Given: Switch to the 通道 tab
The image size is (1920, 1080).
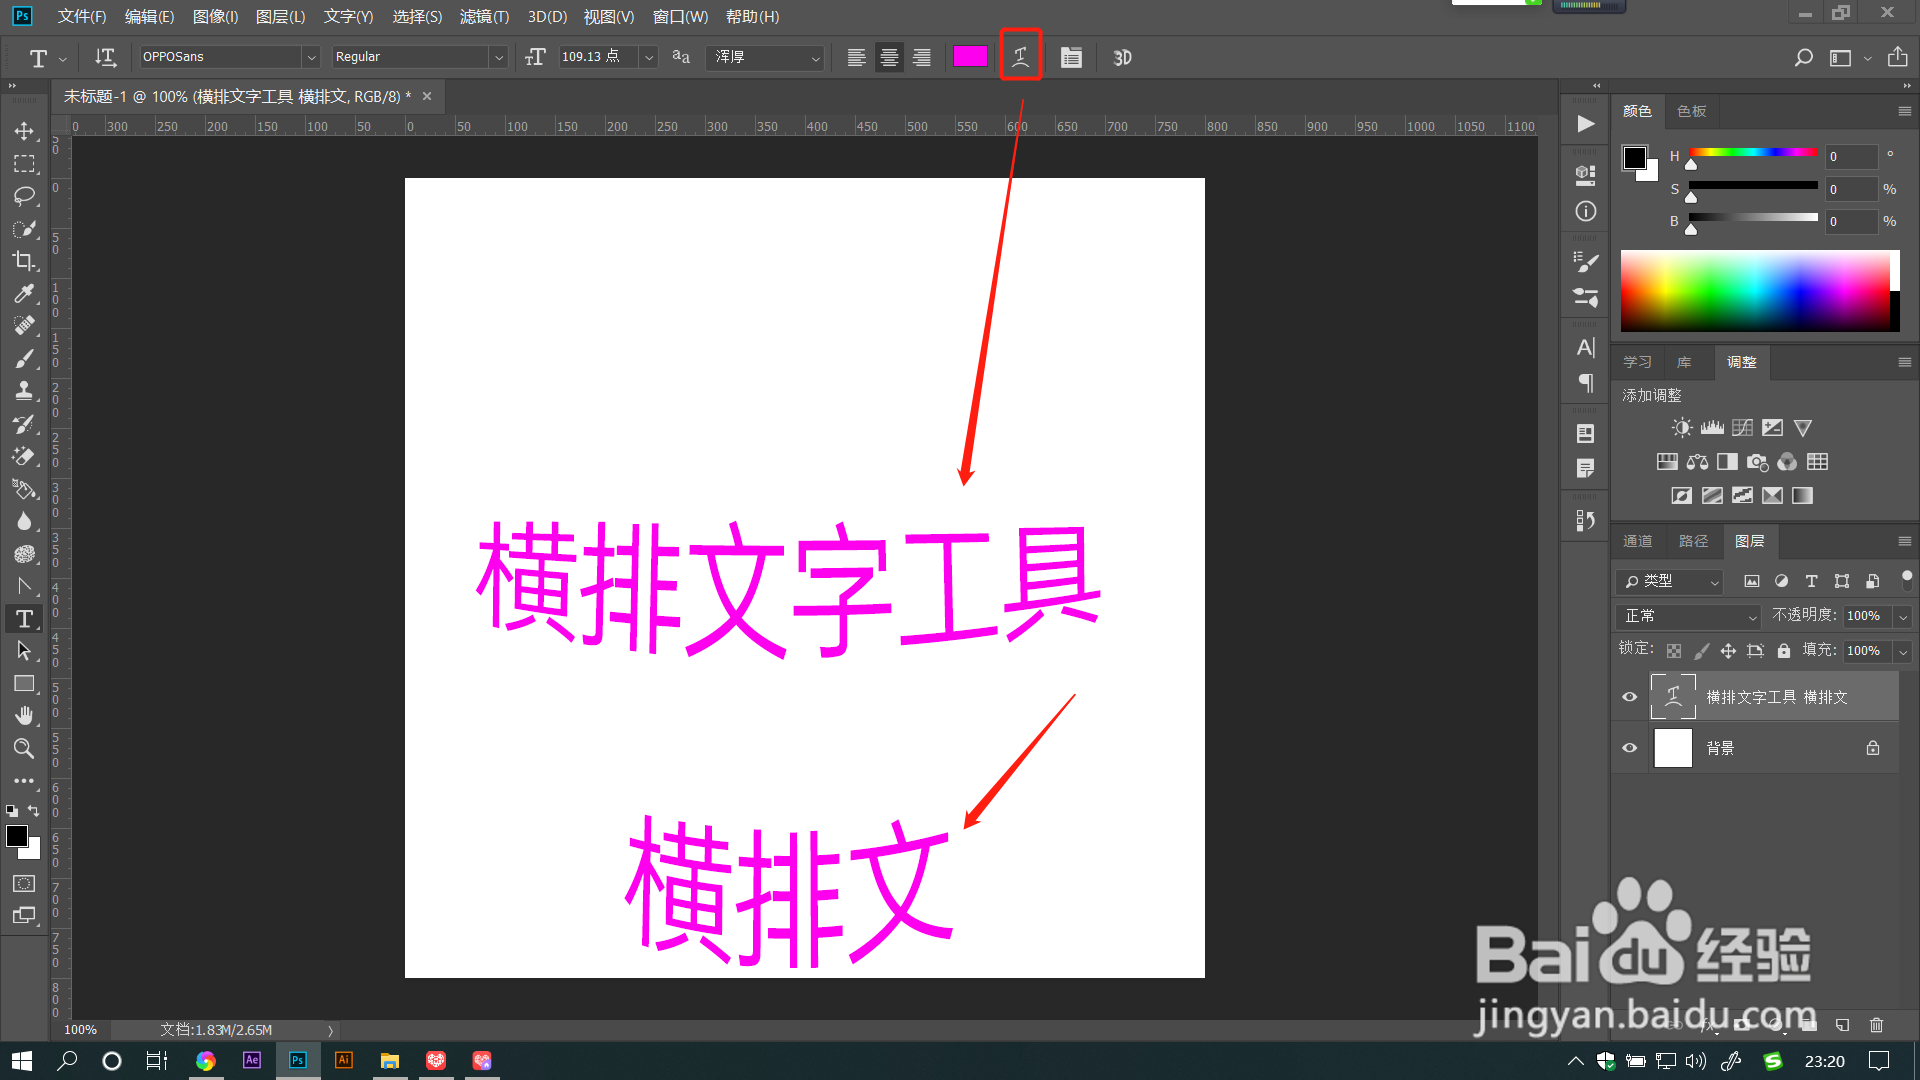Looking at the screenshot, I should (x=1637, y=541).
